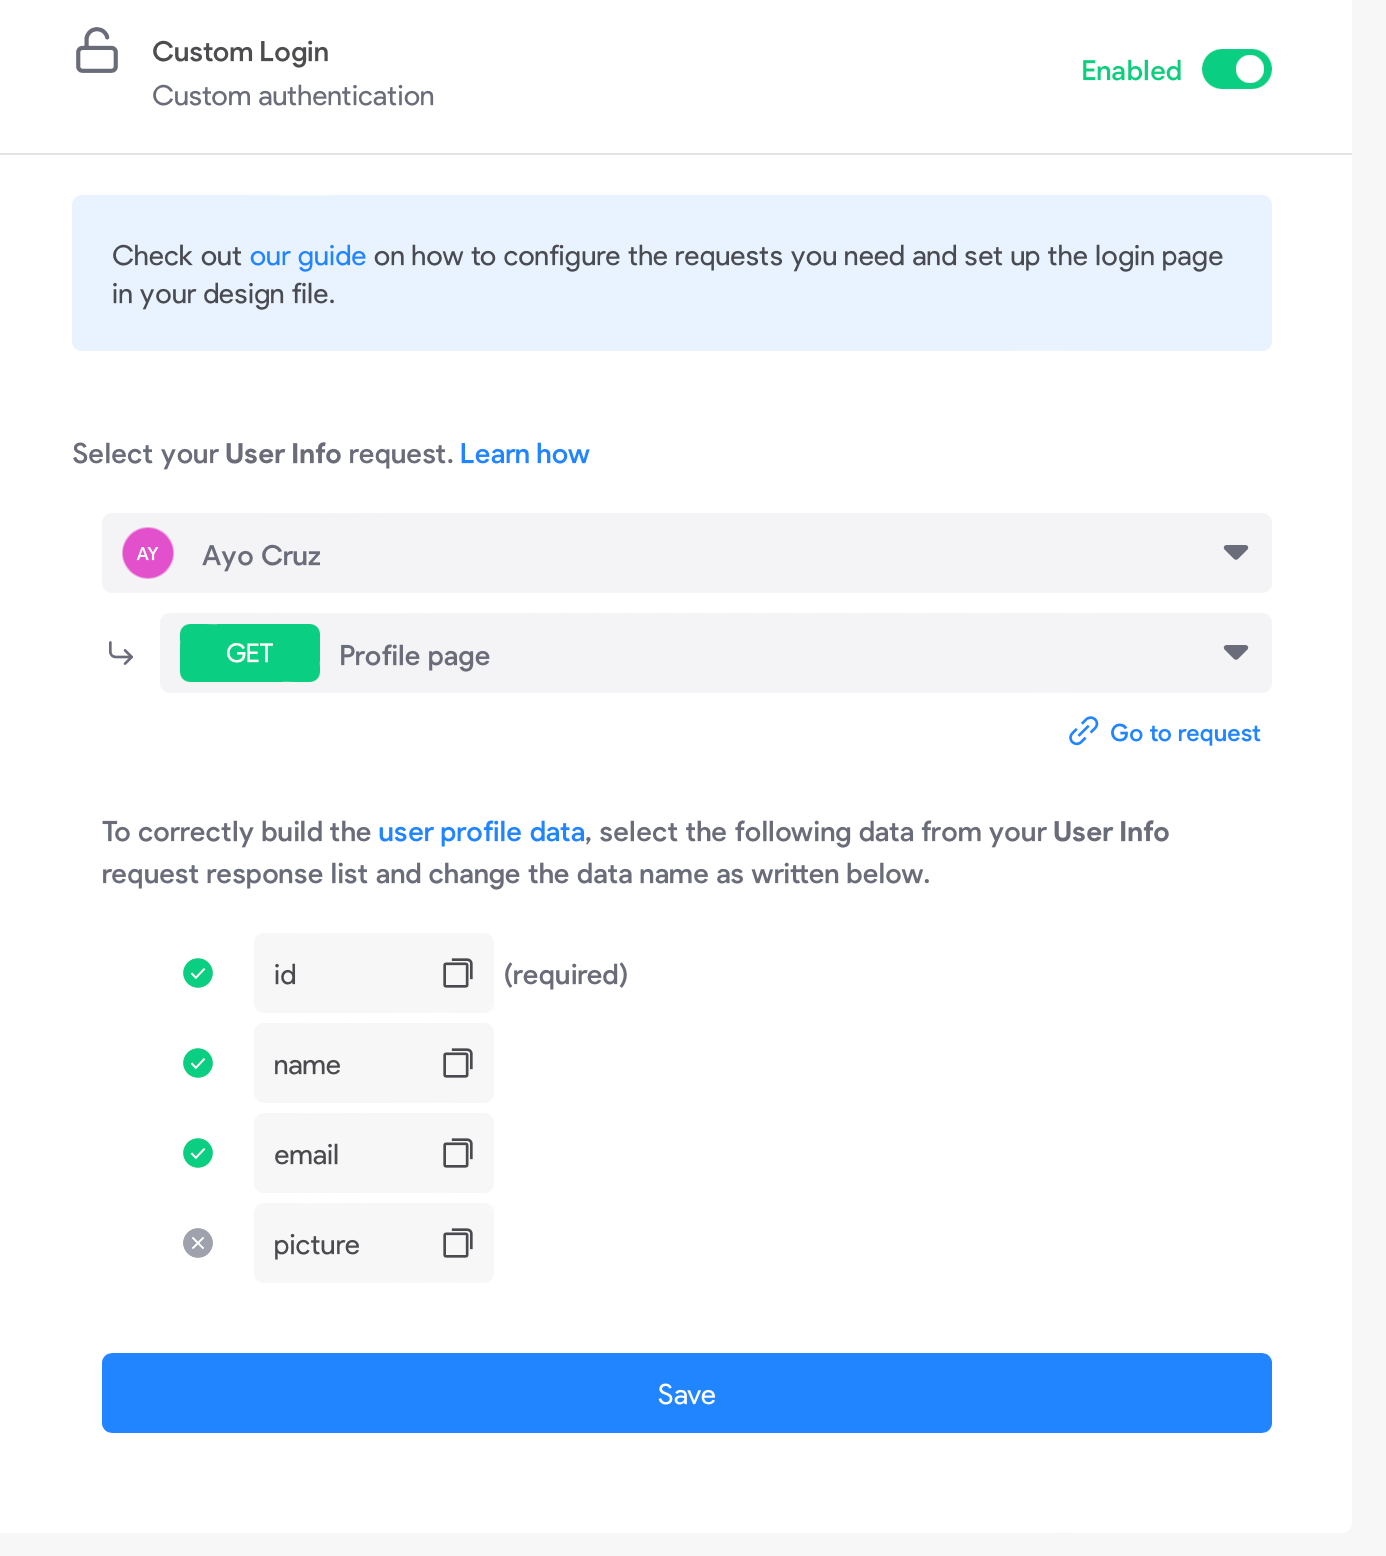The image size is (1386, 1556).
Task: Disable the Custom Login Enabled toggle
Action: coord(1236,70)
